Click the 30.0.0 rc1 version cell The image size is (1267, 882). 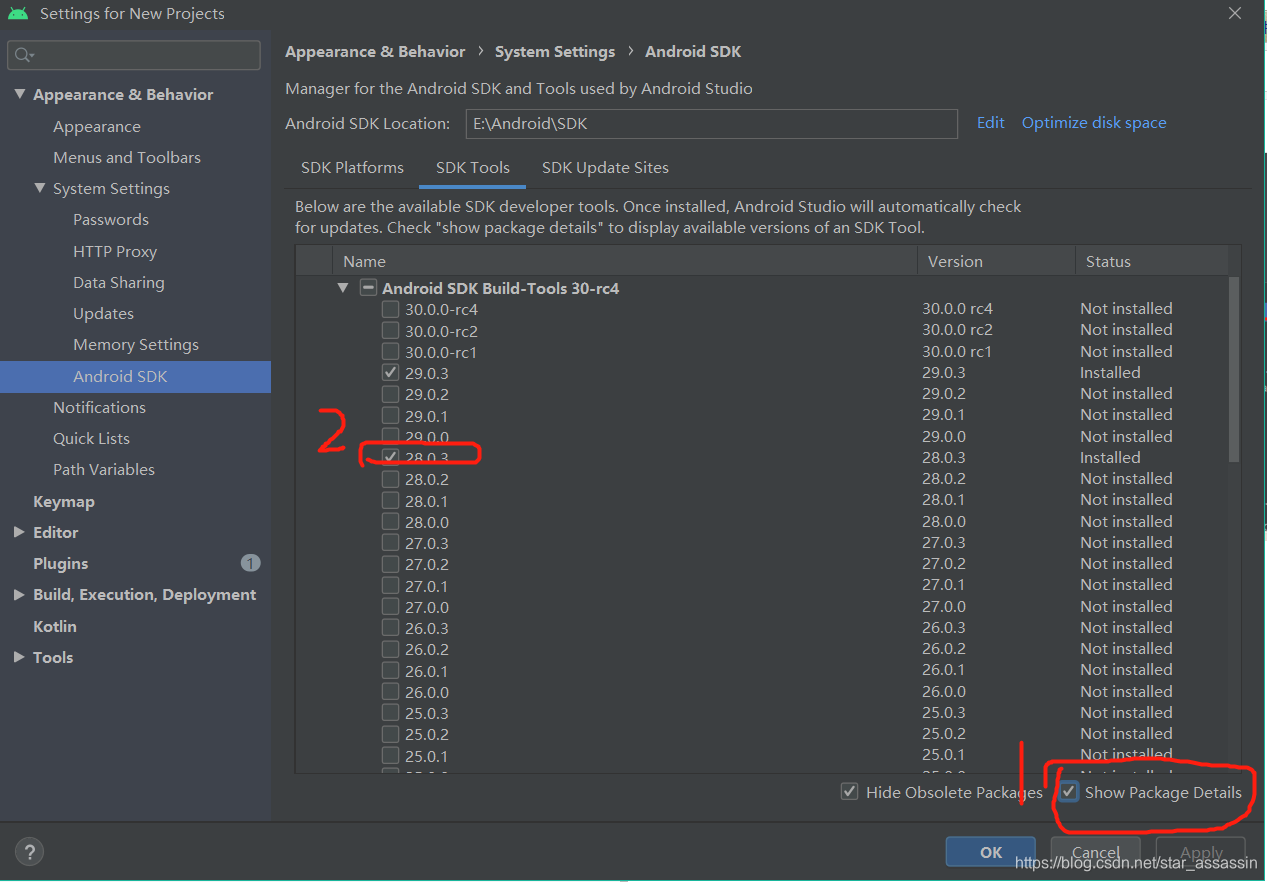click(x=957, y=352)
